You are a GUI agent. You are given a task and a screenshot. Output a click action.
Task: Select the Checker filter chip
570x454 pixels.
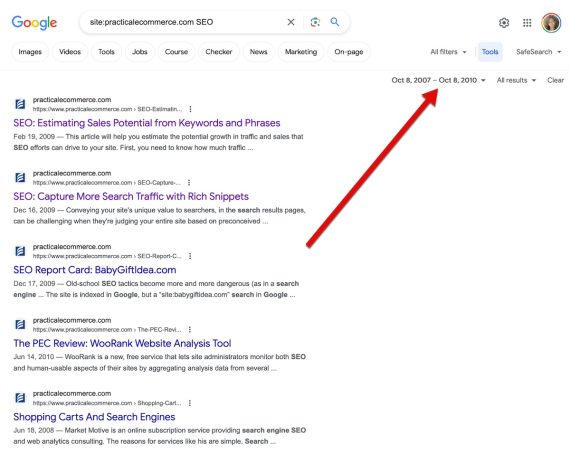(218, 52)
